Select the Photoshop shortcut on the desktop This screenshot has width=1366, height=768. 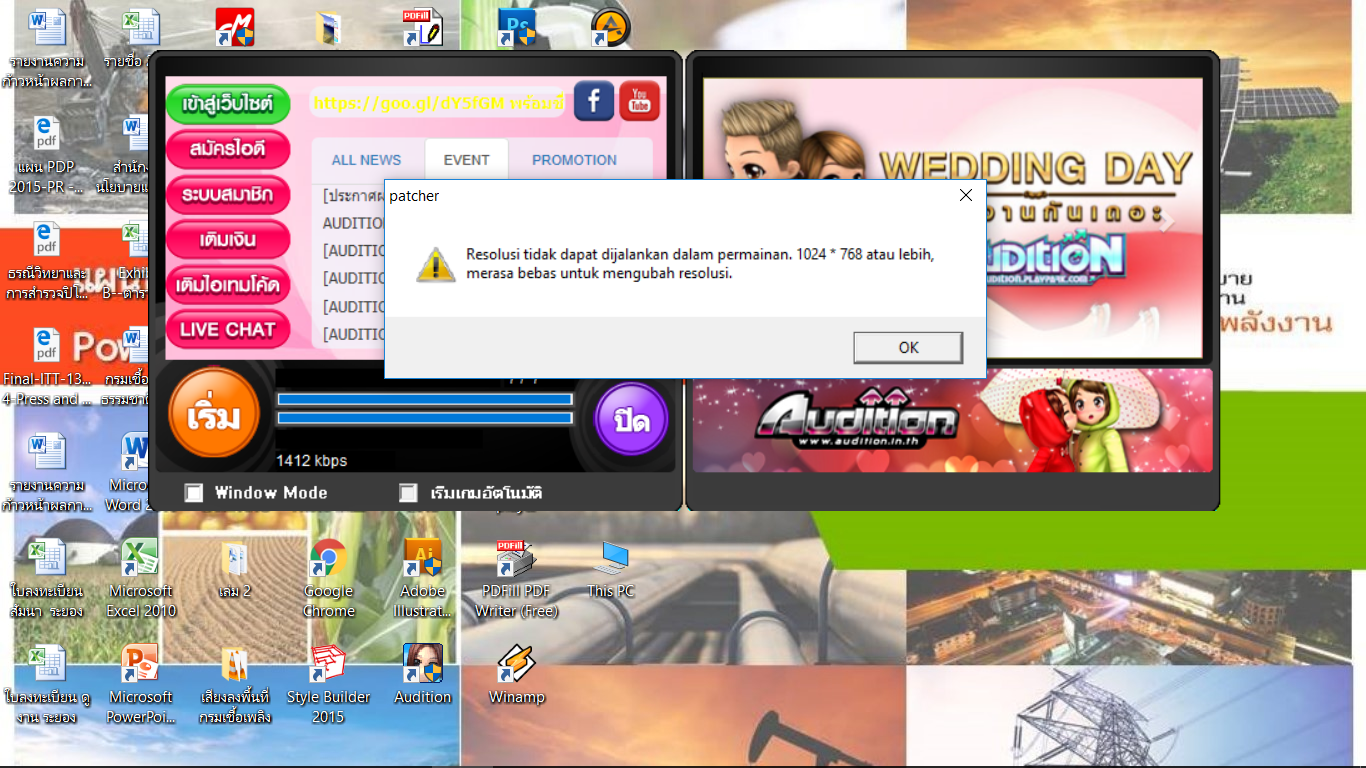coord(518,27)
